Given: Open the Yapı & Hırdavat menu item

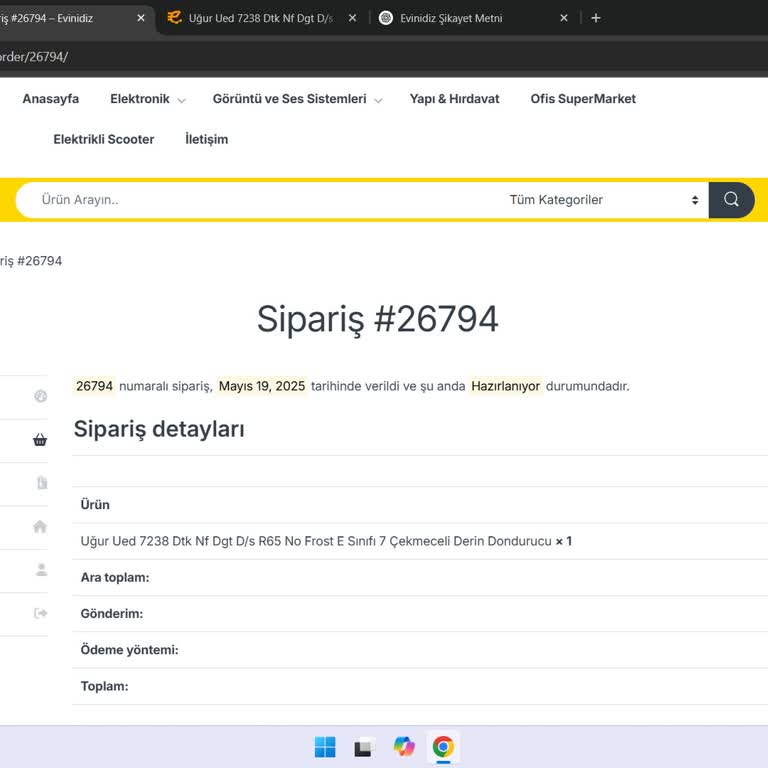Looking at the screenshot, I should [454, 99].
